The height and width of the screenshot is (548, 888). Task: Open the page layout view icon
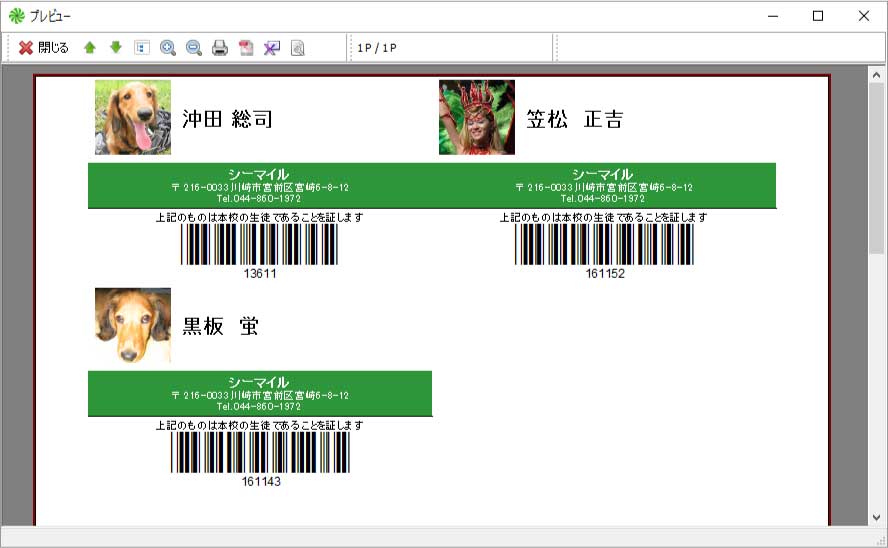pyautogui.click(x=142, y=48)
